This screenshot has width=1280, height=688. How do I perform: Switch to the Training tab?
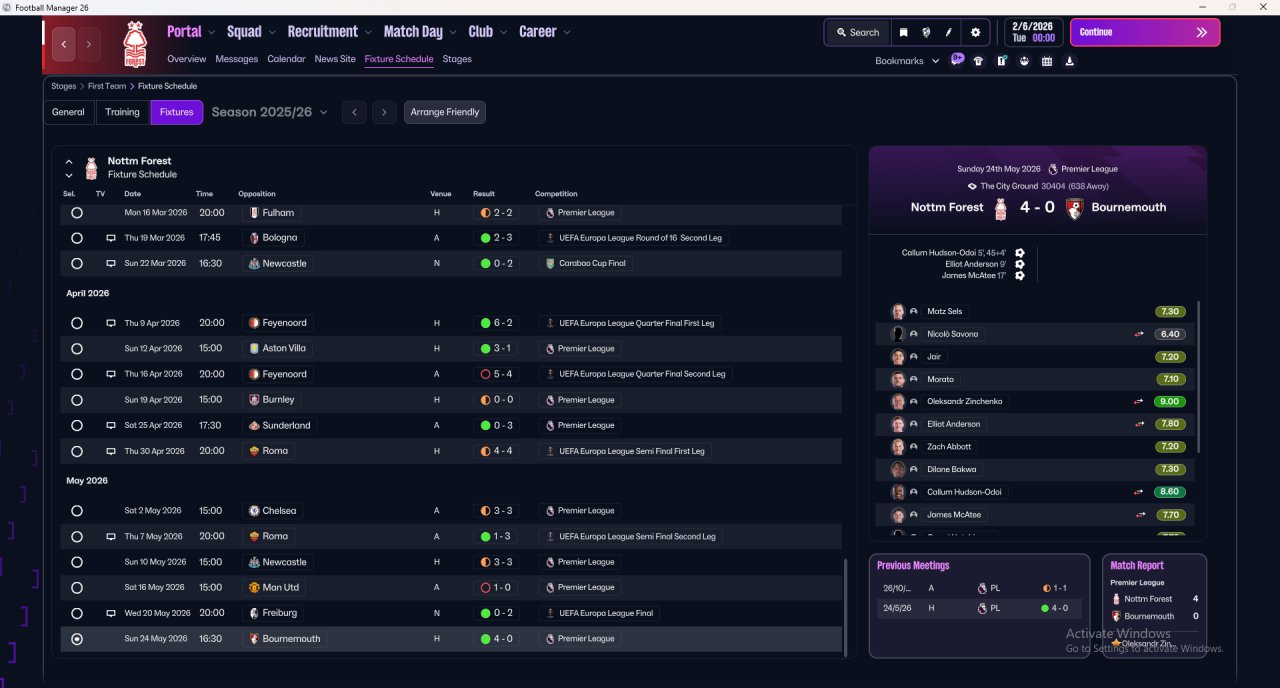tap(122, 112)
